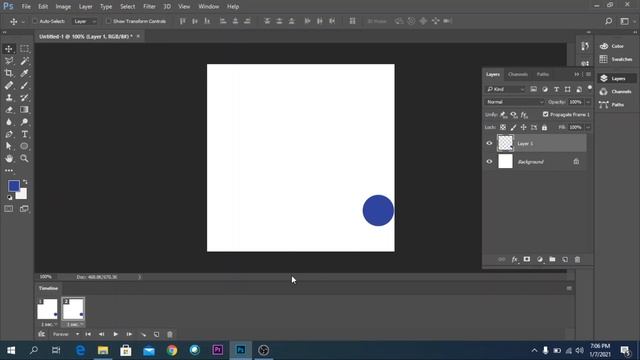Select the Zoom tool

(24, 158)
